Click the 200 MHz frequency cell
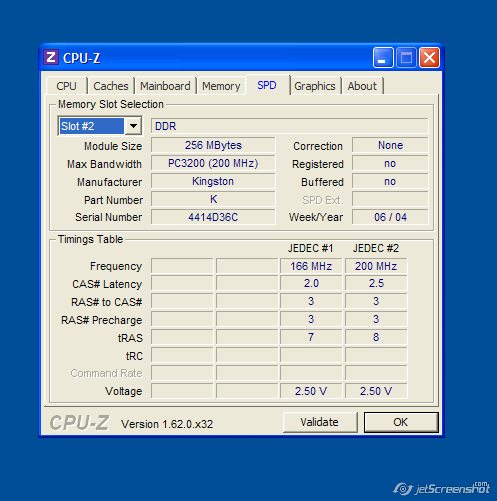 coord(376,266)
